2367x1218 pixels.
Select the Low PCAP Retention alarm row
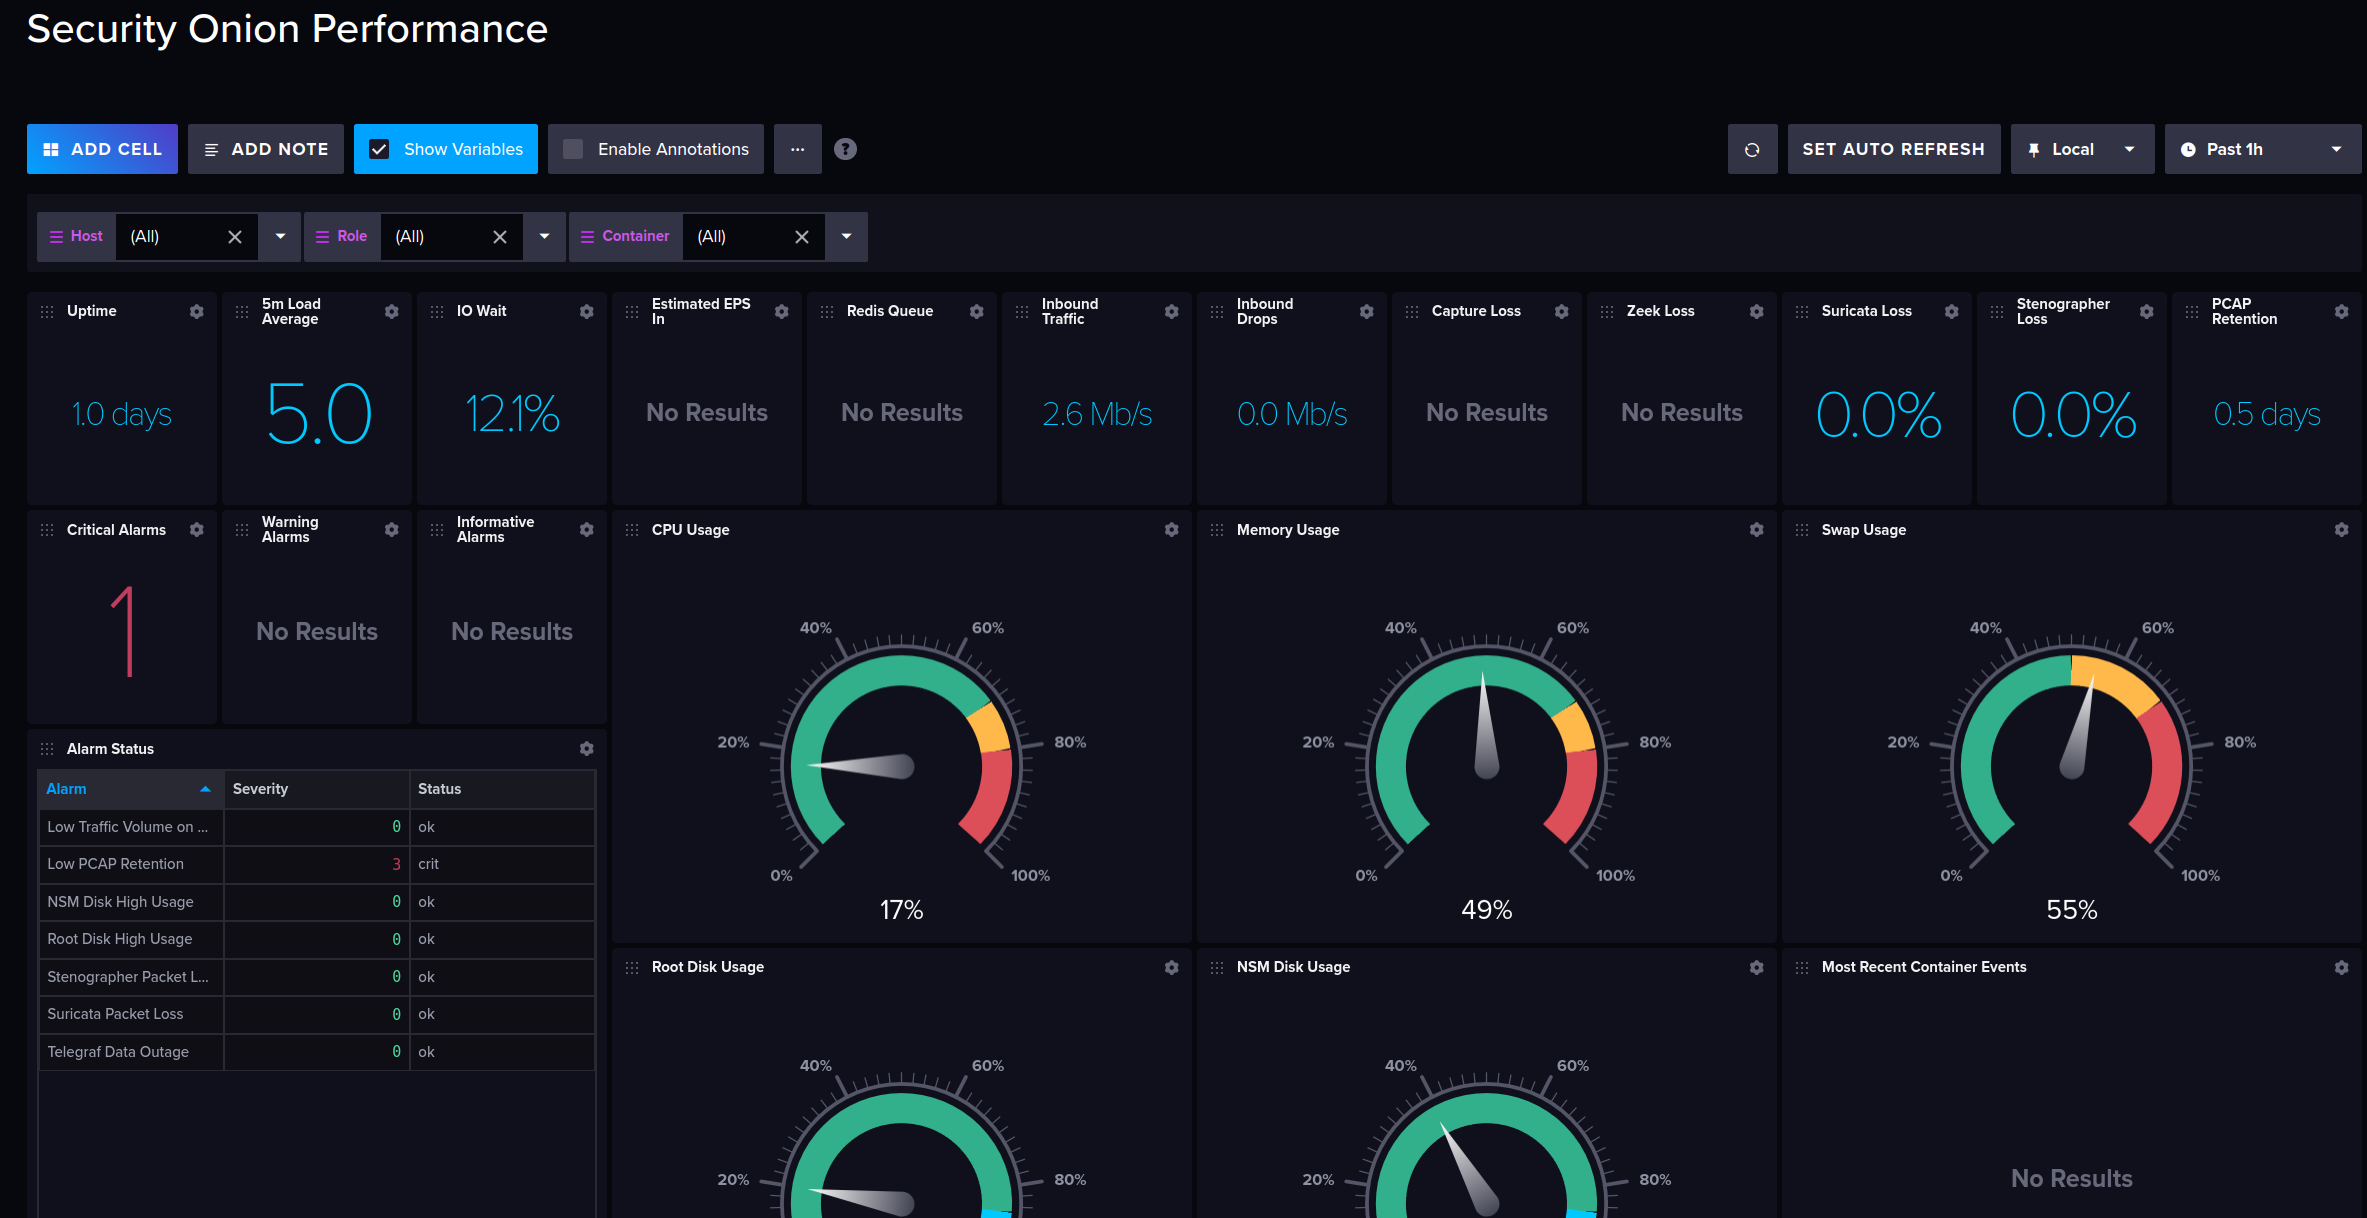point(116,864)
